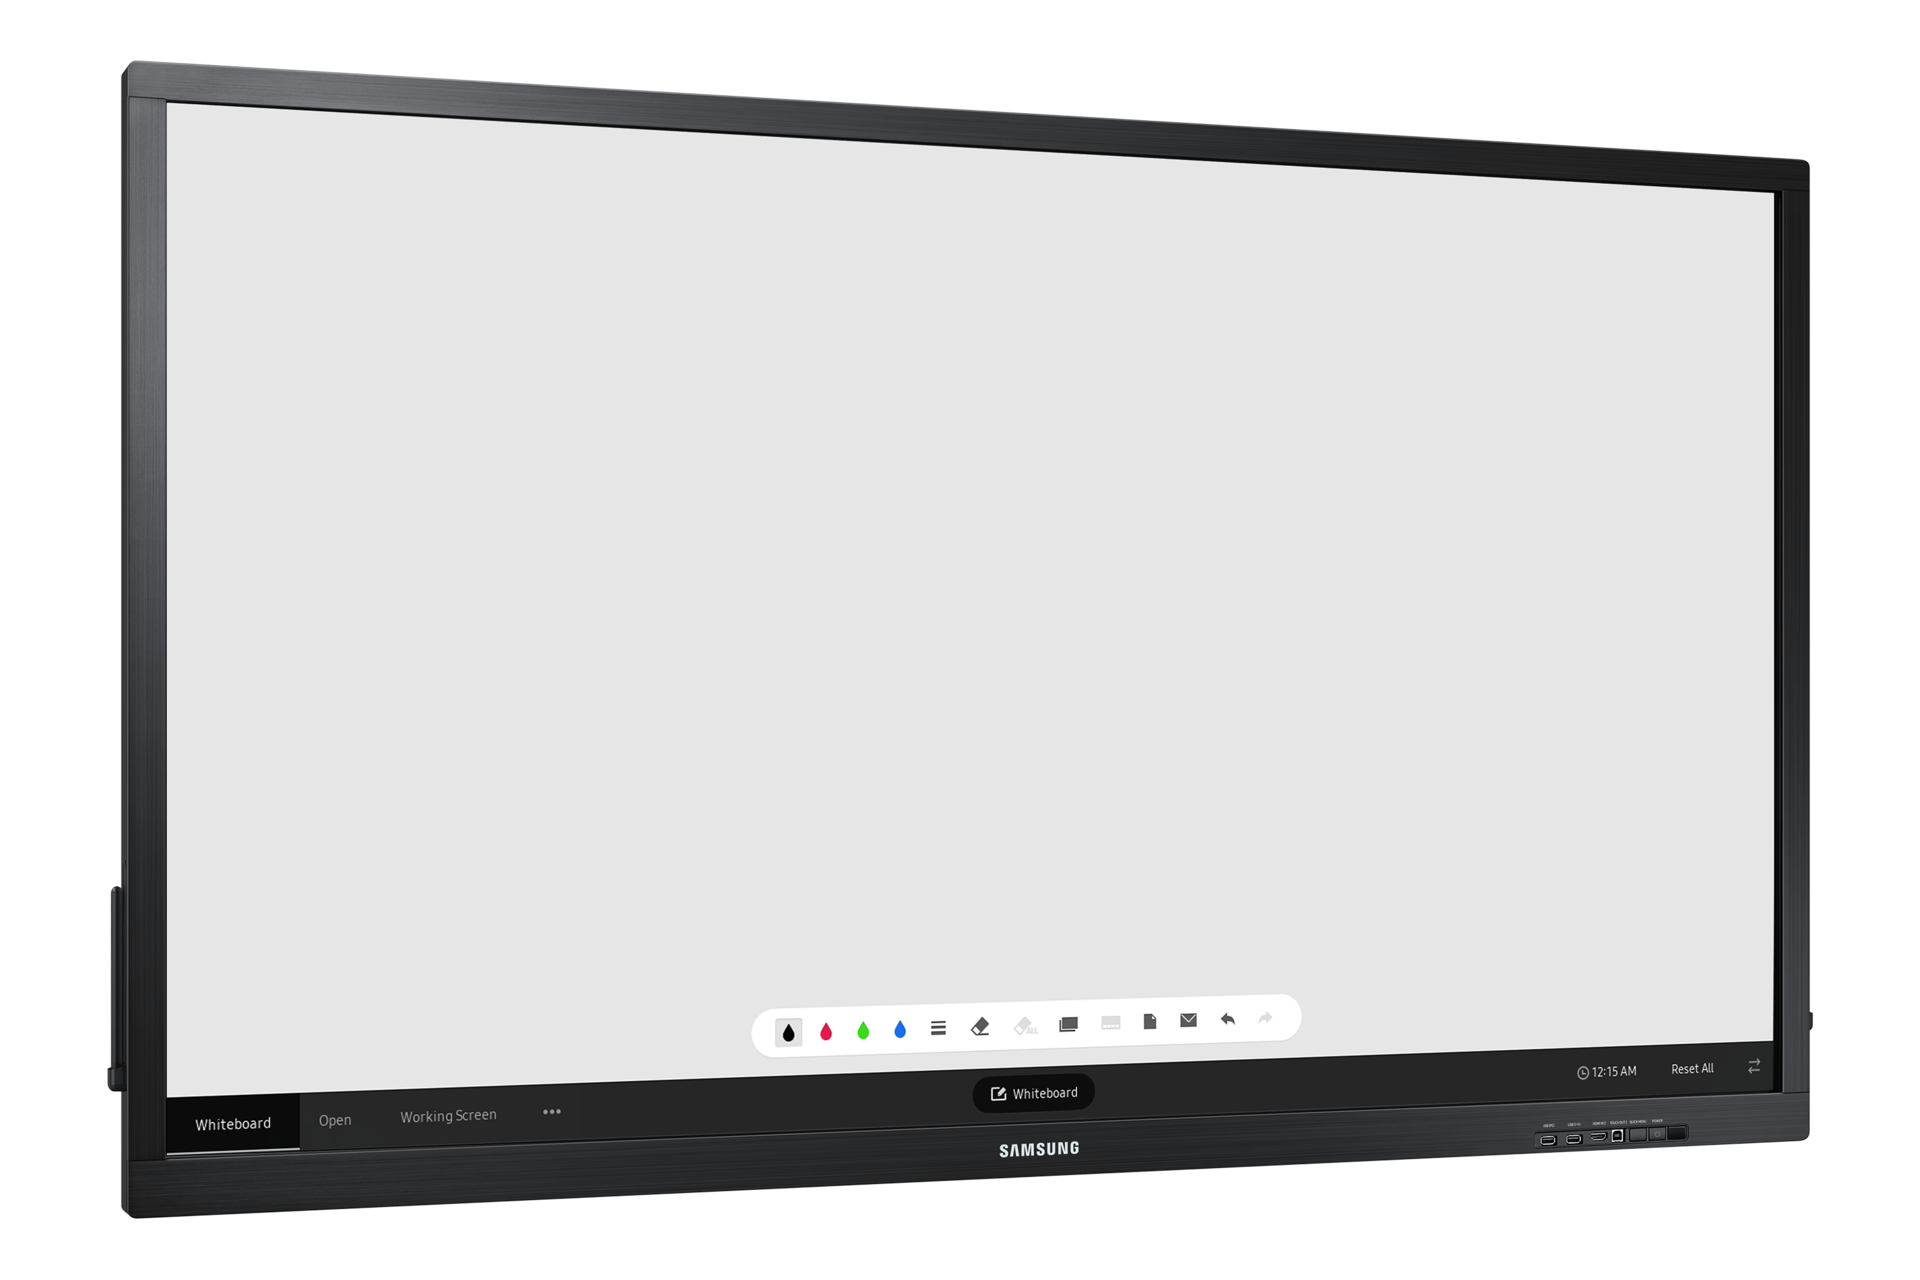1920x1280 pixels.
Task: Select the black ink color
Action: pos(791,1026)
